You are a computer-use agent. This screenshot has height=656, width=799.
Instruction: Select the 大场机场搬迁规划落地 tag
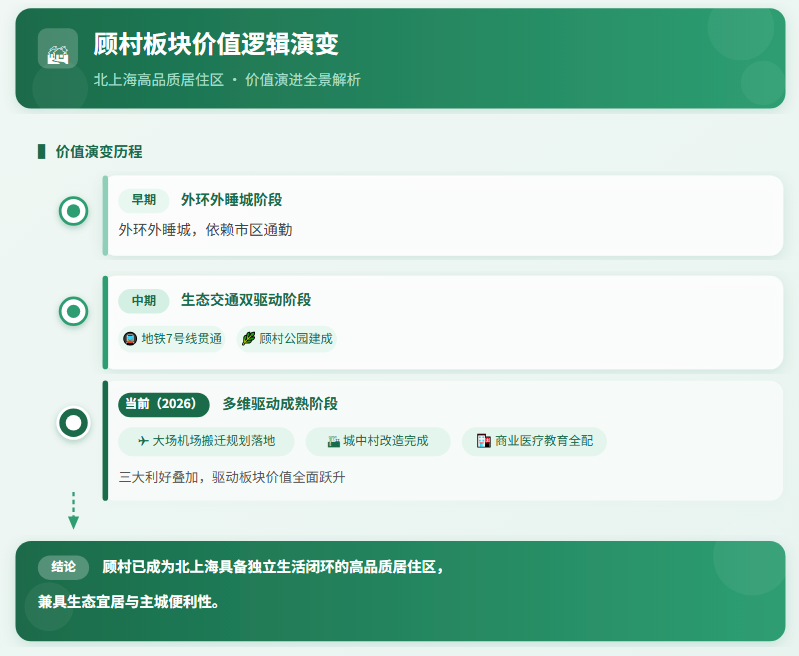click(x=206, y=441)
